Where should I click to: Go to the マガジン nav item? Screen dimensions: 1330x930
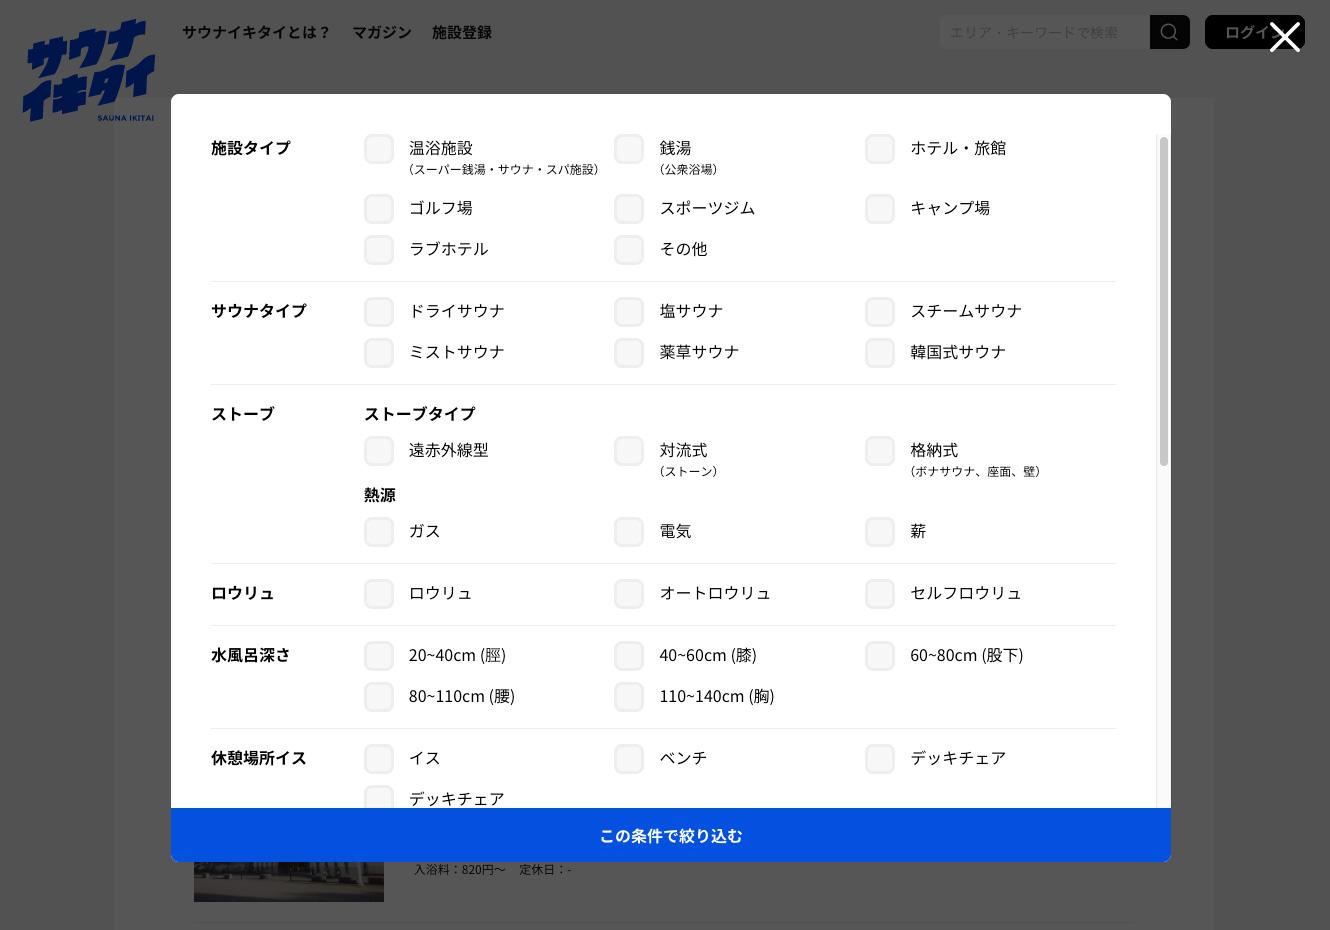382,32
